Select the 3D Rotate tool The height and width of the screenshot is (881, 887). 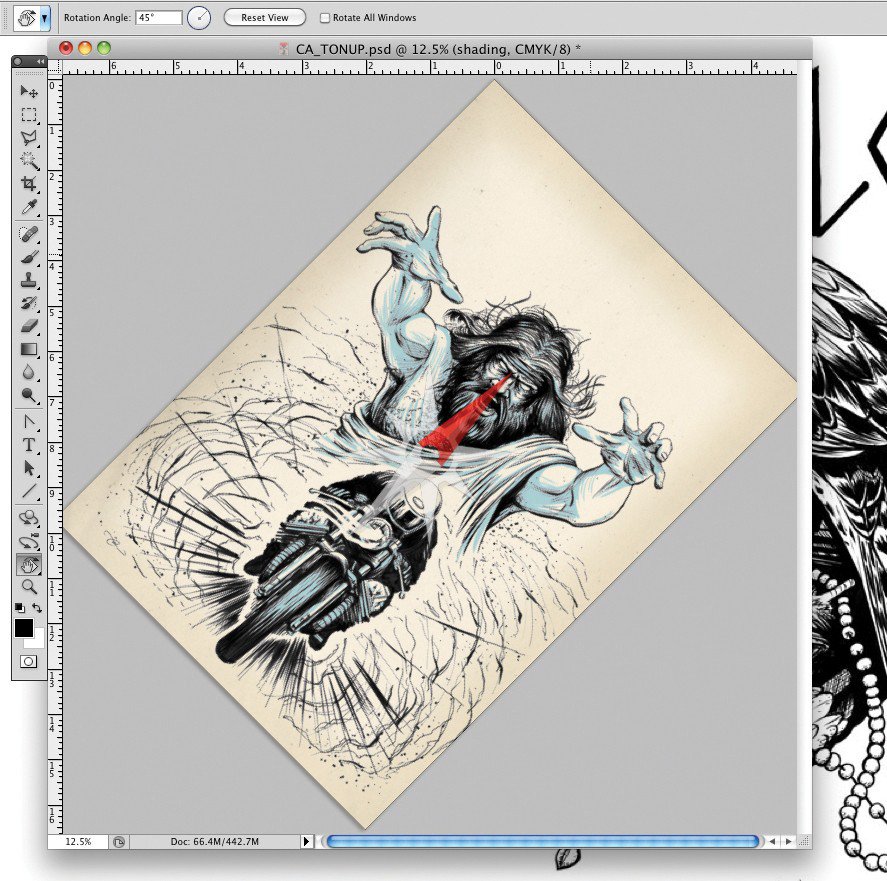pos(29,518)
